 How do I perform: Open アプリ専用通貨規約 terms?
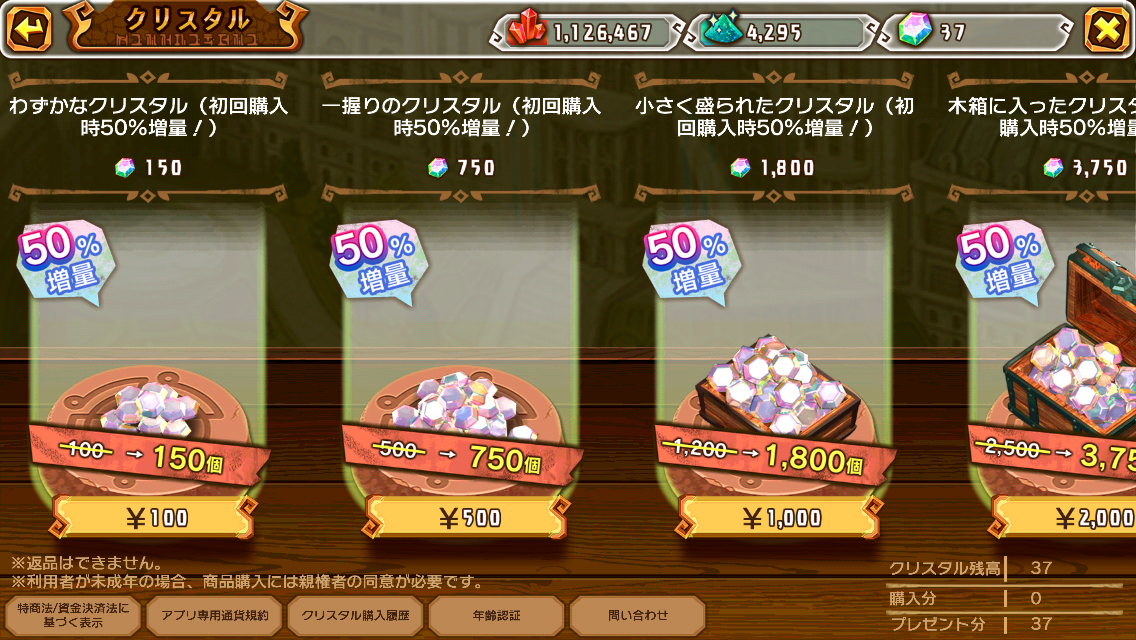click(x=214, y=615)
